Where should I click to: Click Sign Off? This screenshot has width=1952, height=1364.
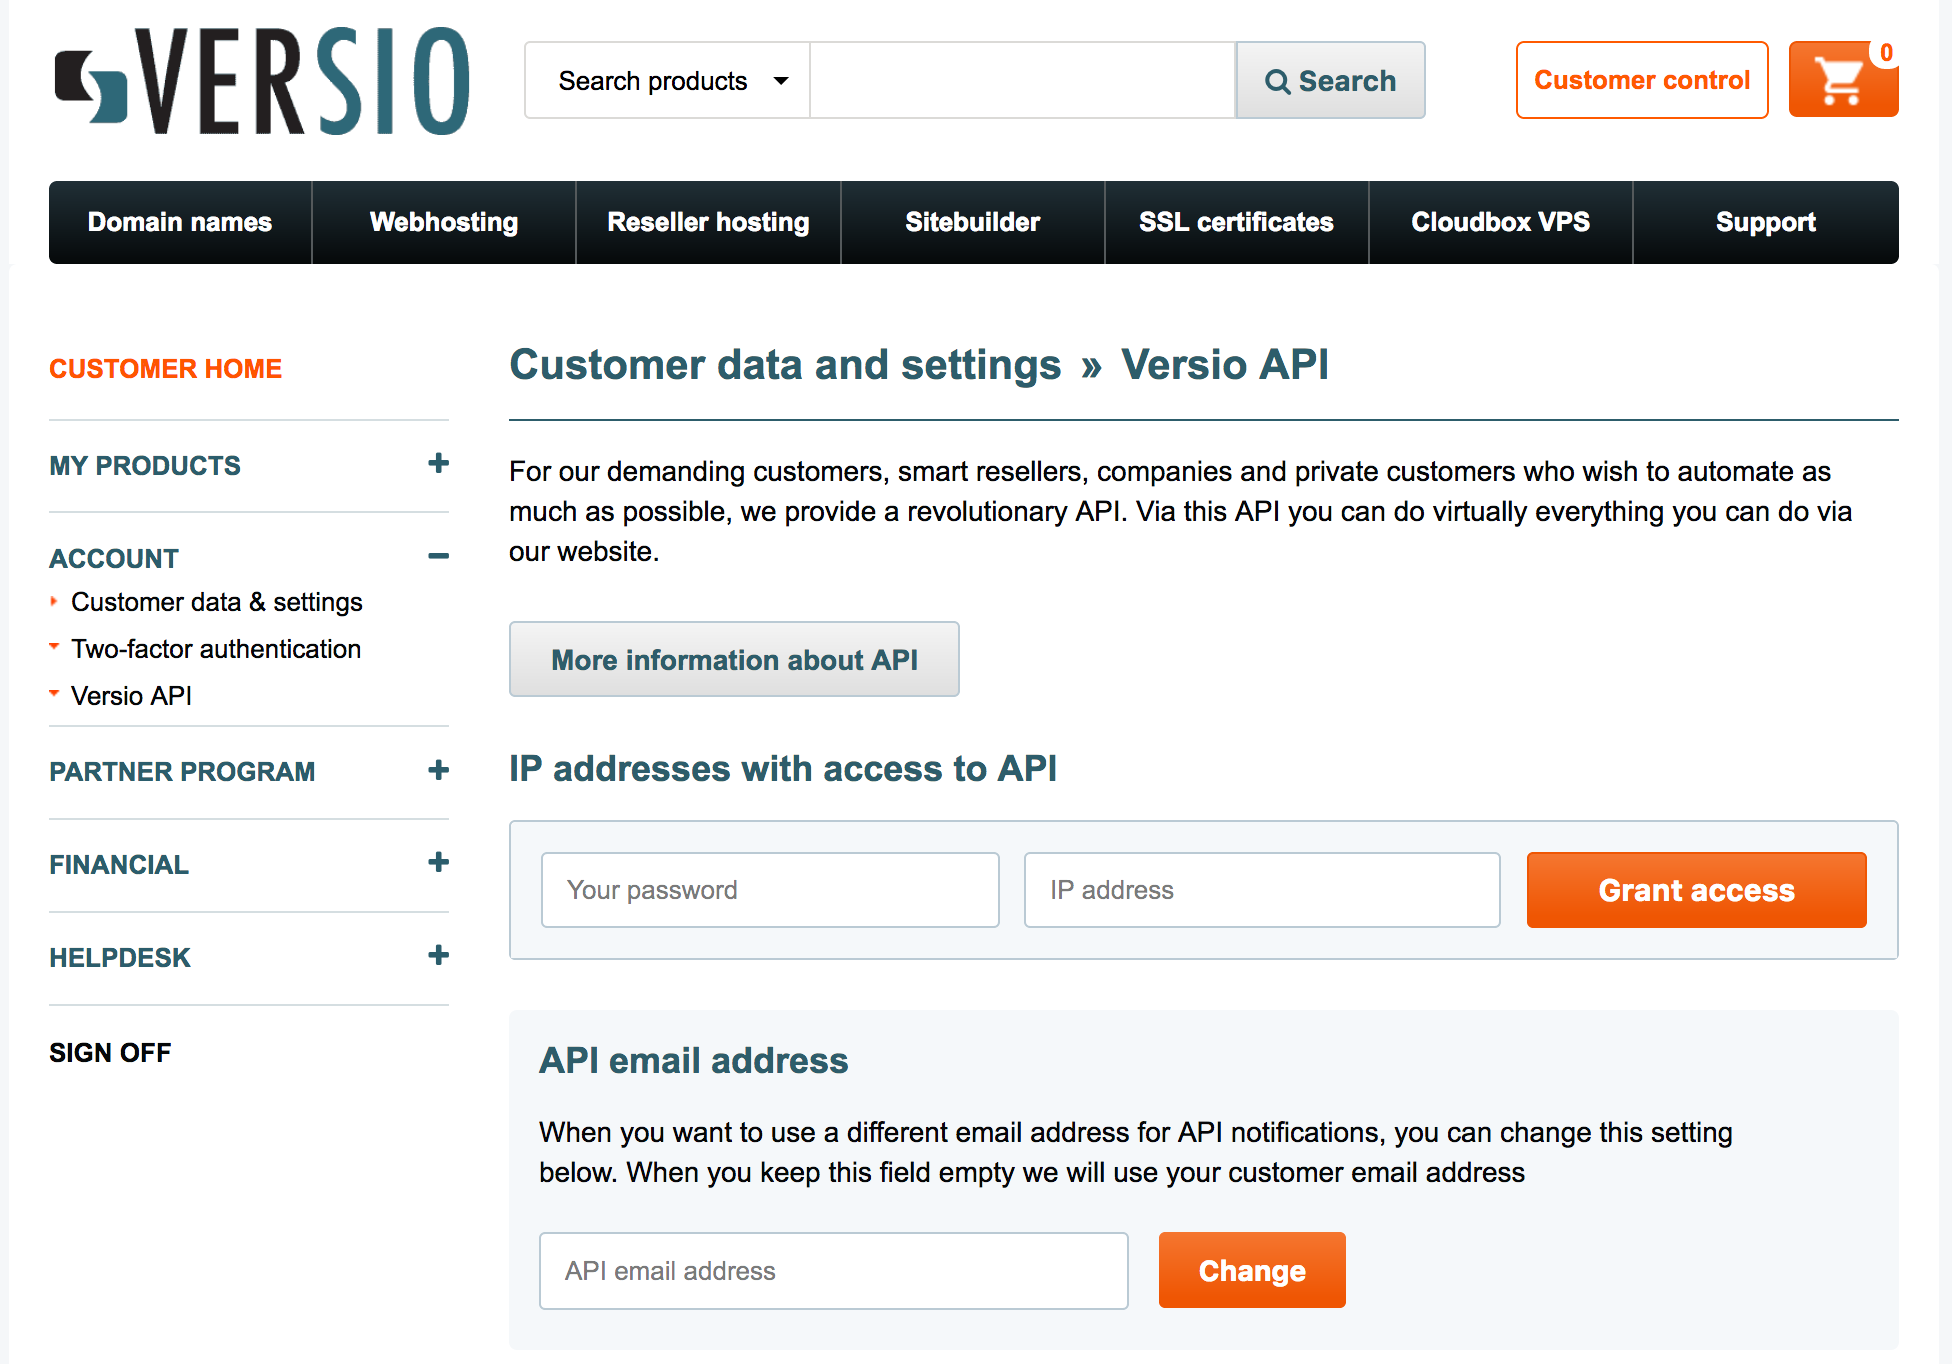point(110,1053)
